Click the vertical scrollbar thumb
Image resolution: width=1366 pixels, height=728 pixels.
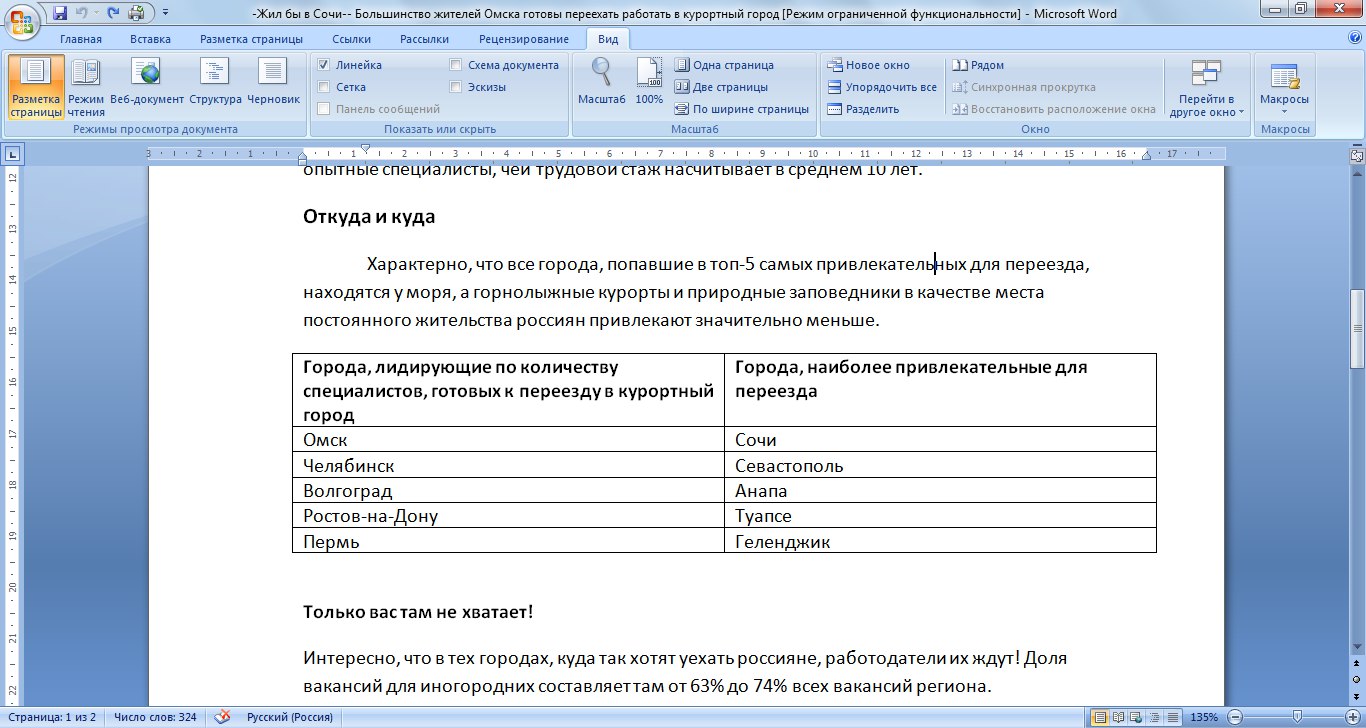(1357, 329)
